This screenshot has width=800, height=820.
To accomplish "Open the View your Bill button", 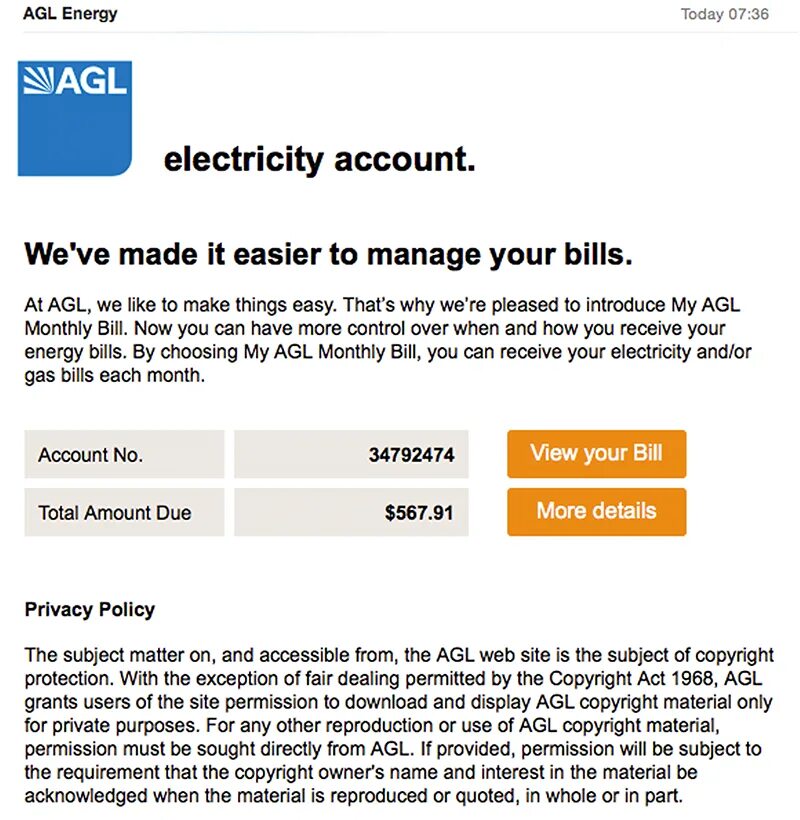I will click(596, 454).
